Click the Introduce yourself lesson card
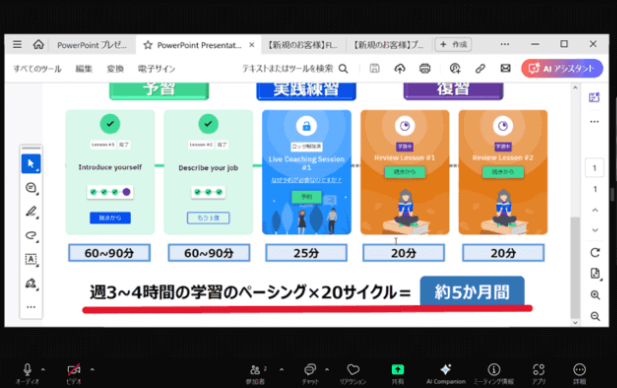Viewport: 617px width, 388px height. pos(110,172)
